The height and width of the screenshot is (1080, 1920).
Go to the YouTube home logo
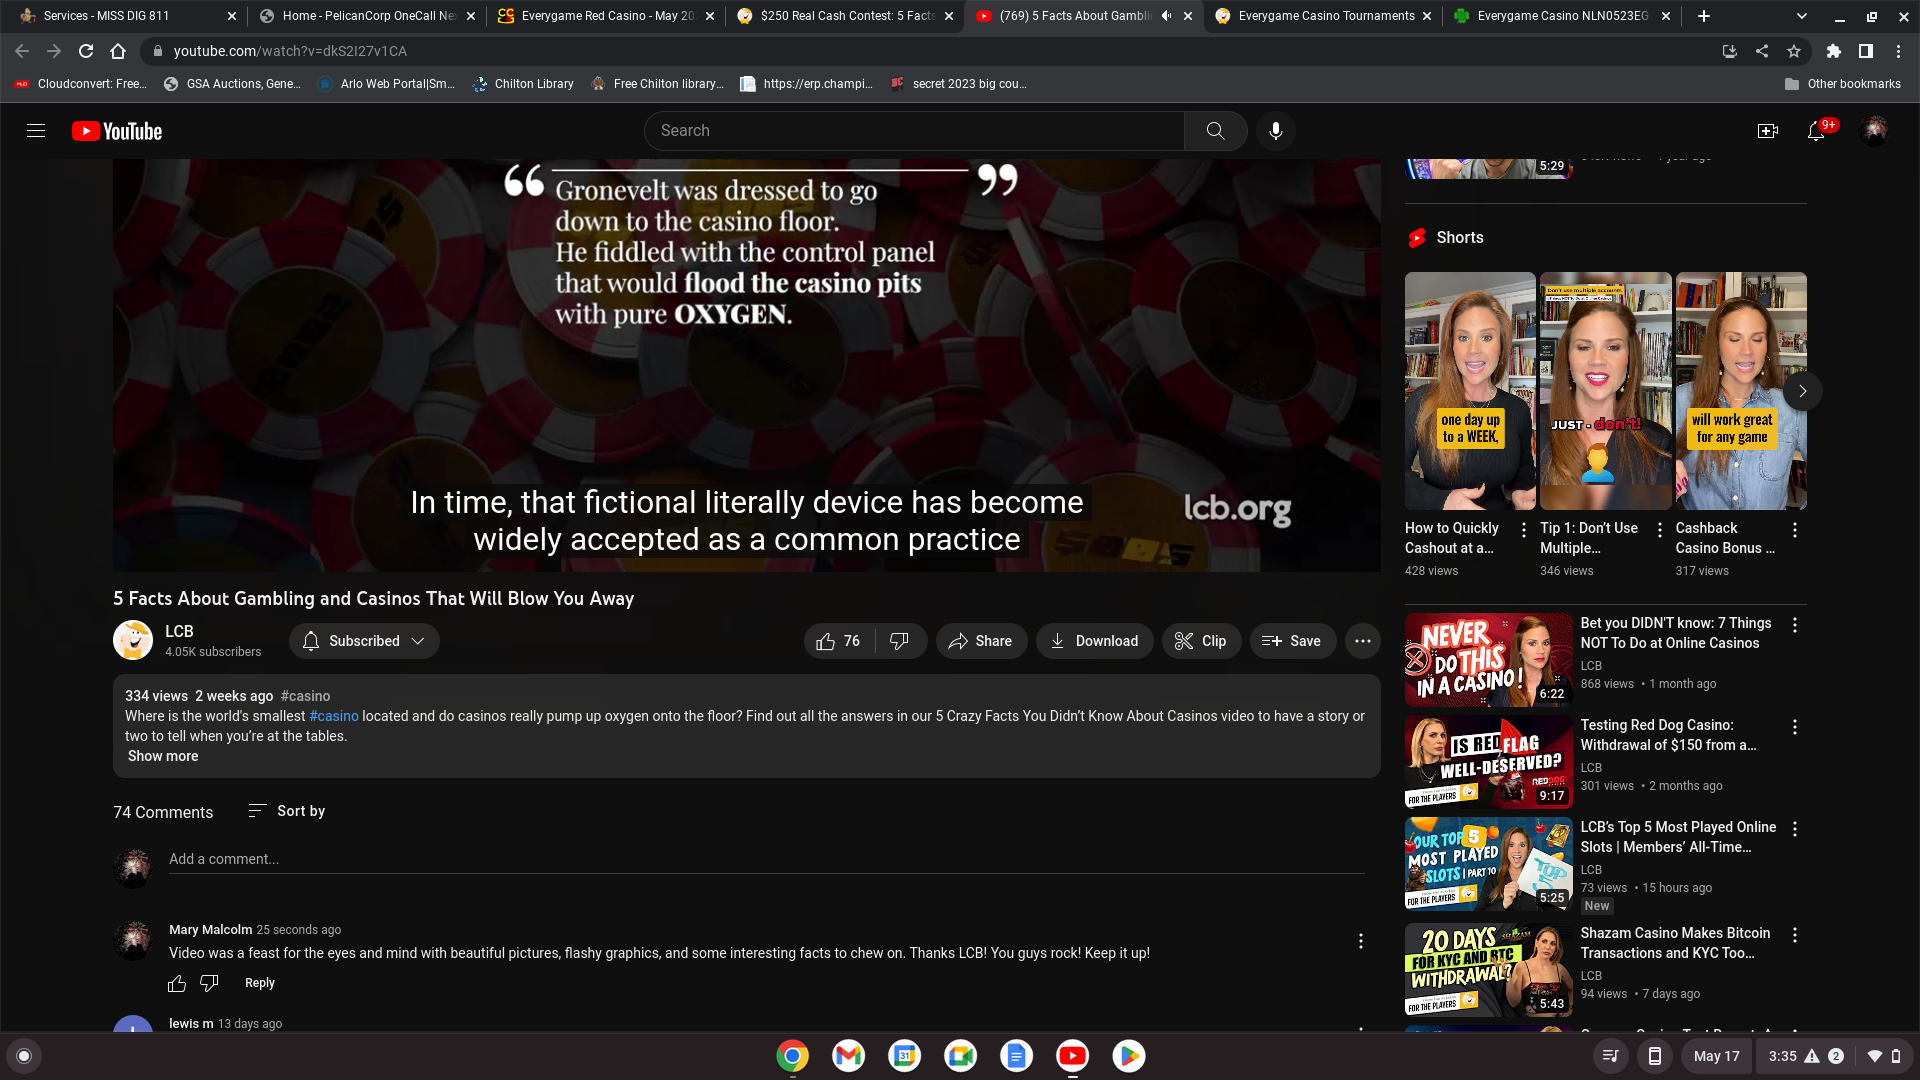[x=117, y=131]
